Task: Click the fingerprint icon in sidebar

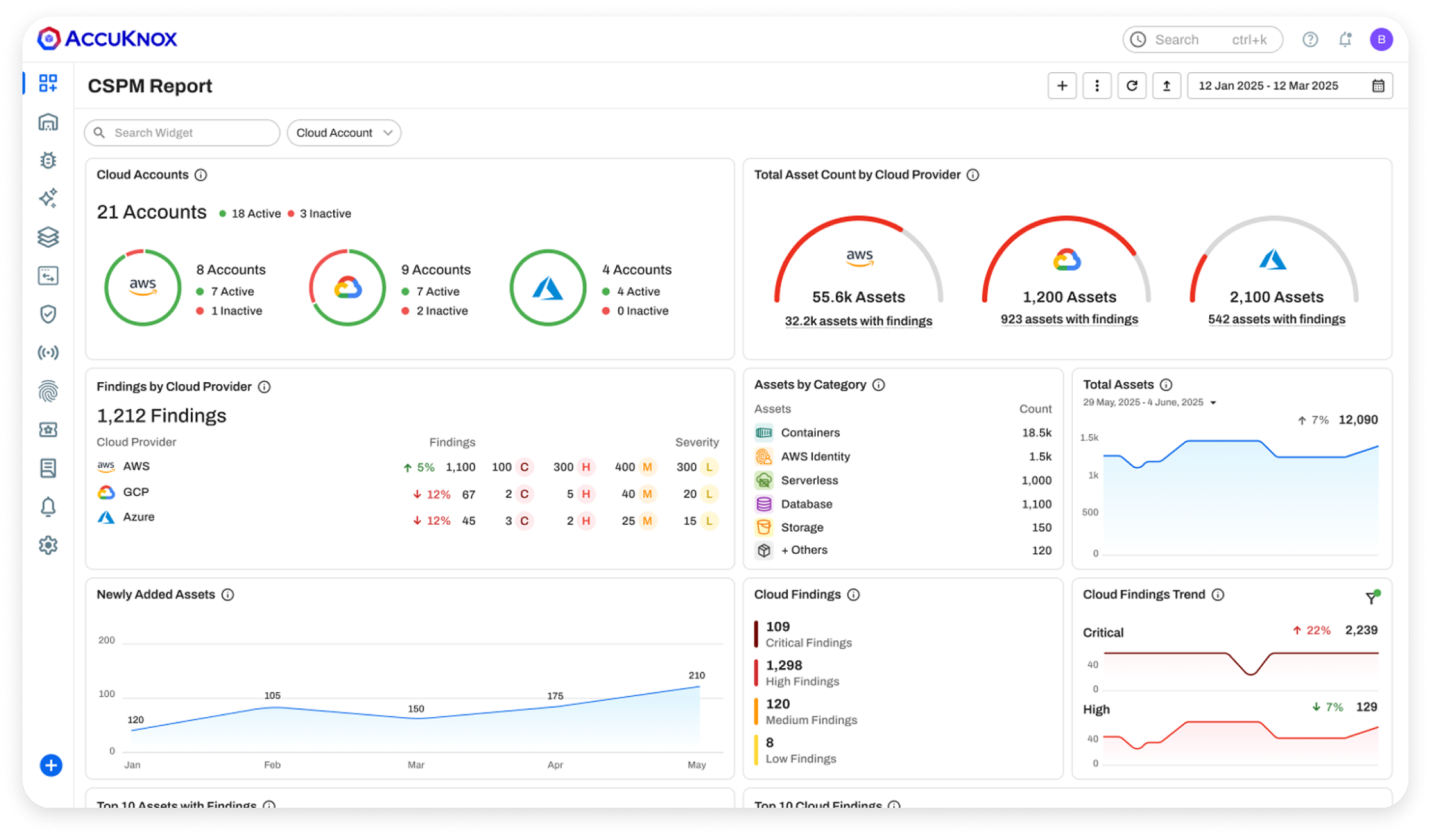Action: 48,391
